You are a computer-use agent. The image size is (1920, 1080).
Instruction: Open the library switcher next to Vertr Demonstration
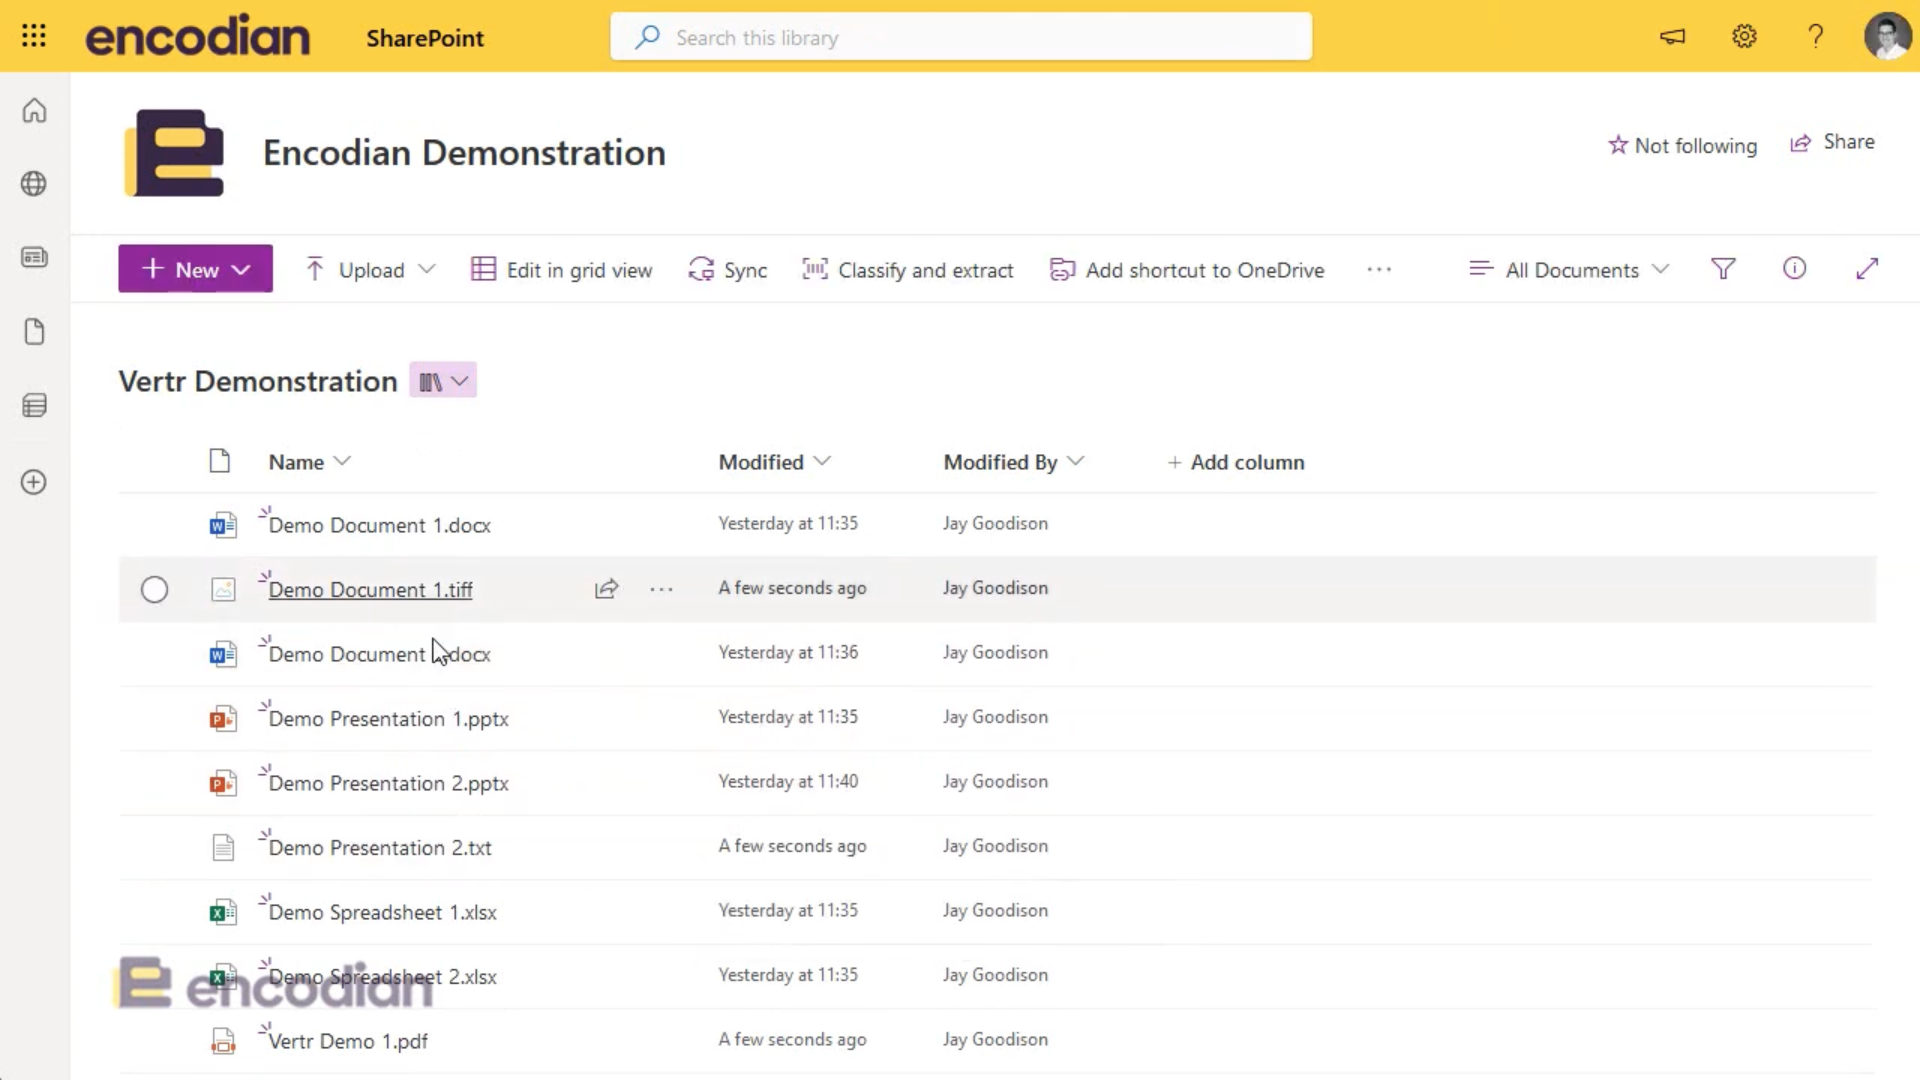(x=443, y=381)
